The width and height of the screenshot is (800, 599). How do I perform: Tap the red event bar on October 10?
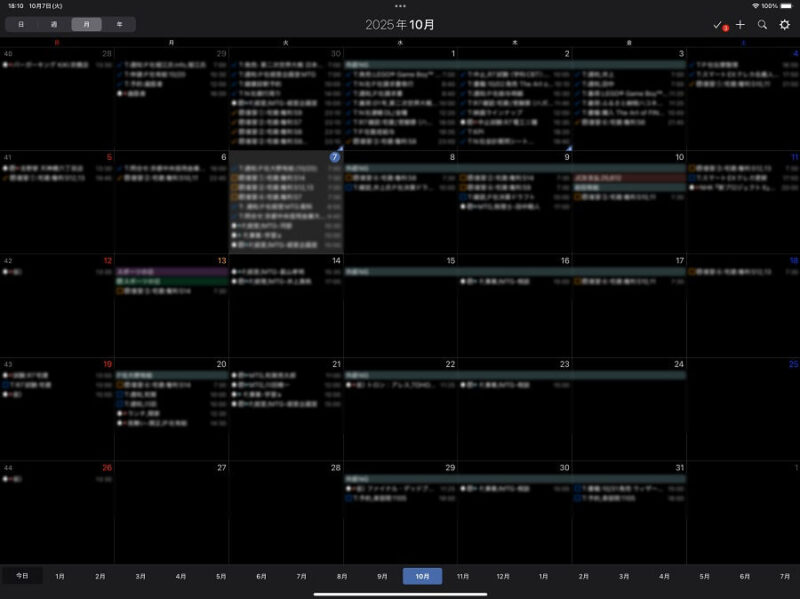(629, 177)
